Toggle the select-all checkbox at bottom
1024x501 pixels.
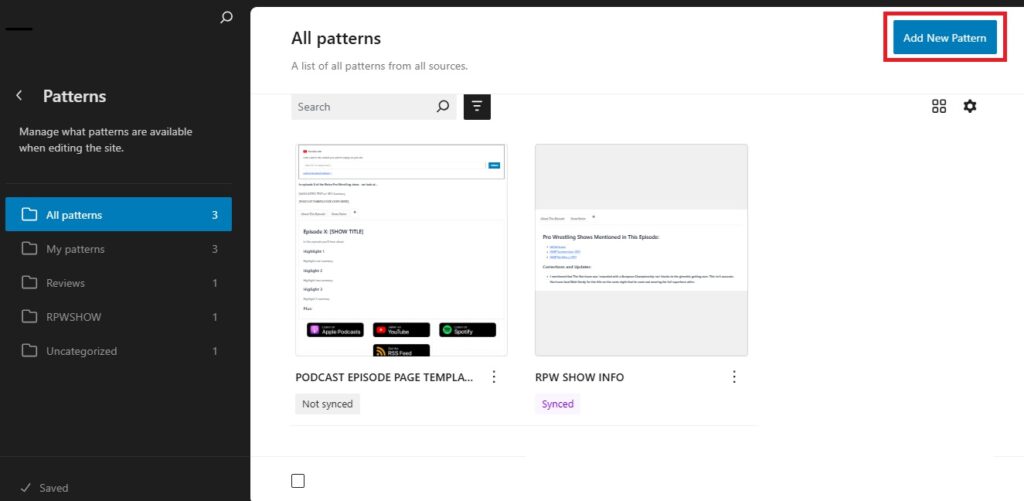click(298, 480)
